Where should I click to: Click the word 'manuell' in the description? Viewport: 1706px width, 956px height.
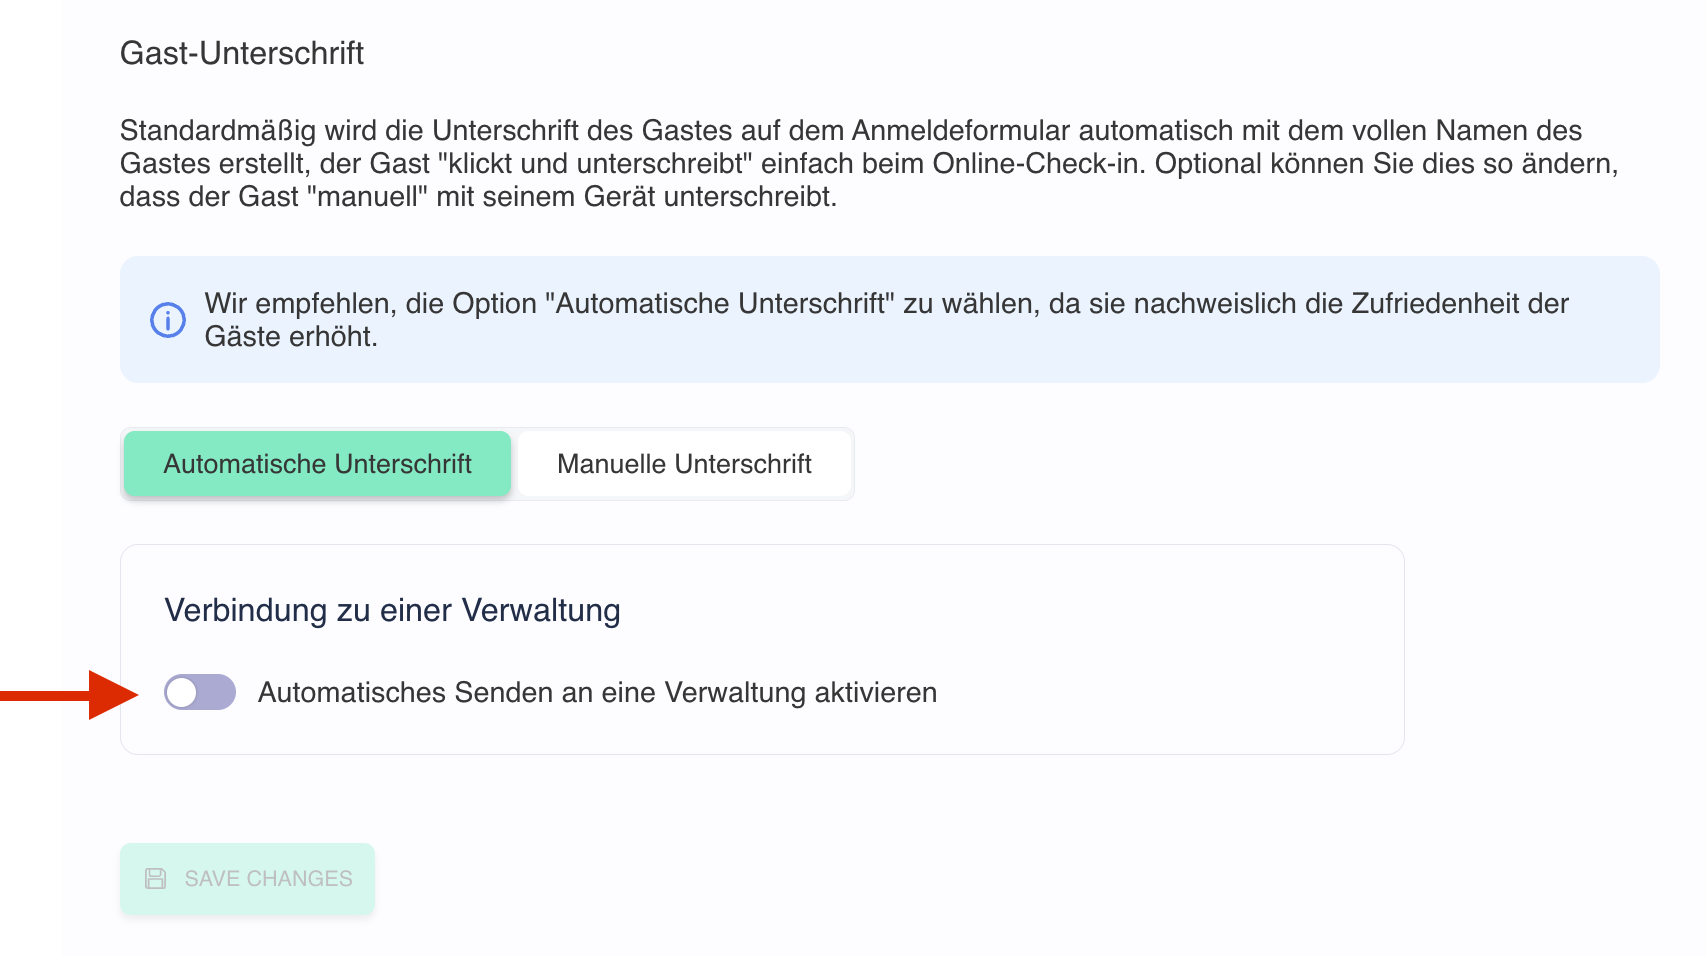[x=372, y=197]
